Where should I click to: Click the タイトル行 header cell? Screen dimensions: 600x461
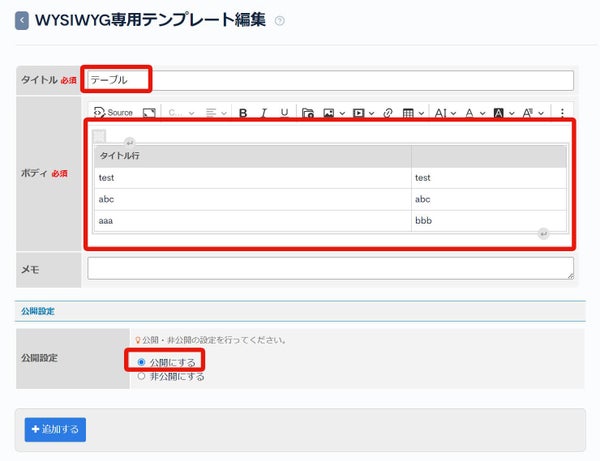253,156
